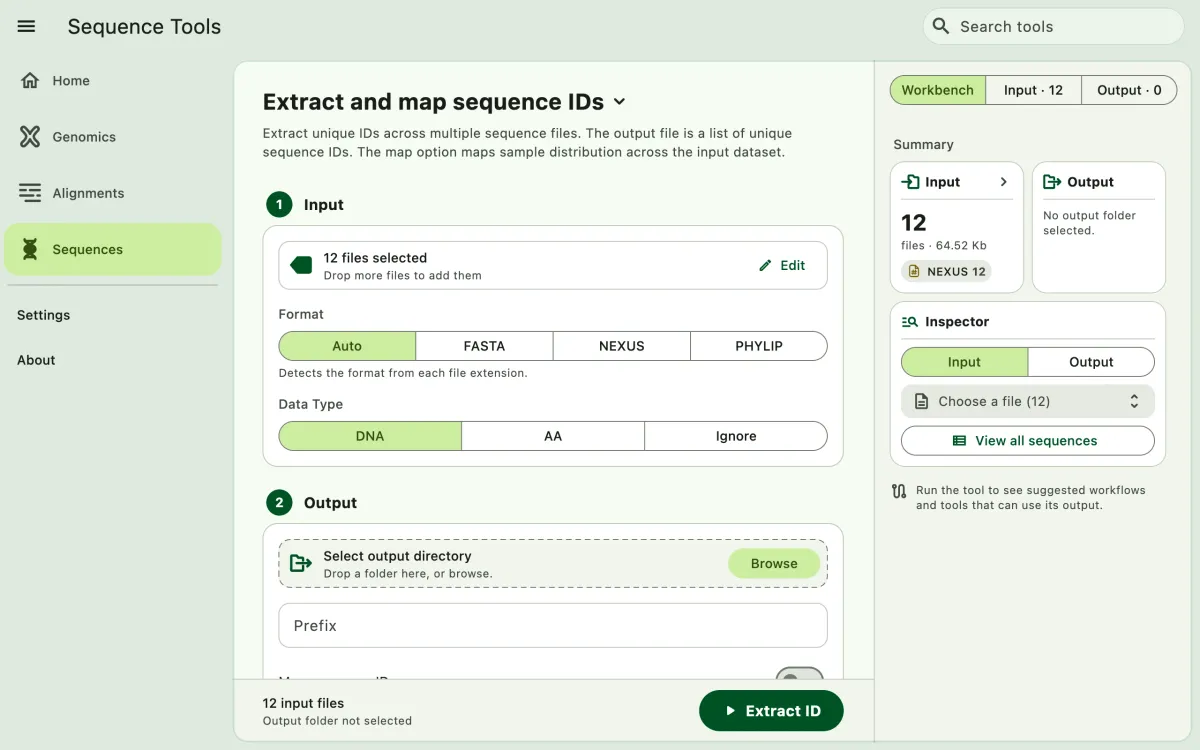Select Ignore data type

[x=736, y=436]
